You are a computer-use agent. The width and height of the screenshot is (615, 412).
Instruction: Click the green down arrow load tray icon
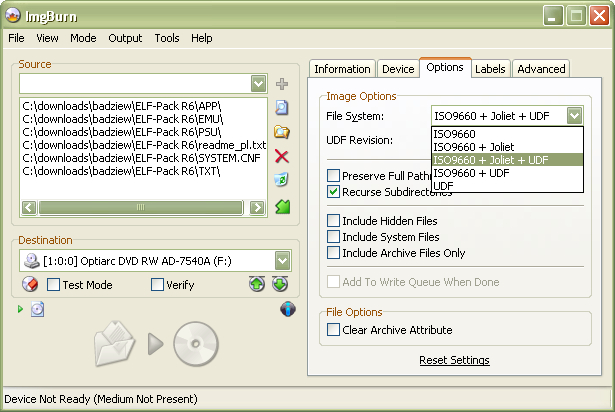(x=280, y=284)
